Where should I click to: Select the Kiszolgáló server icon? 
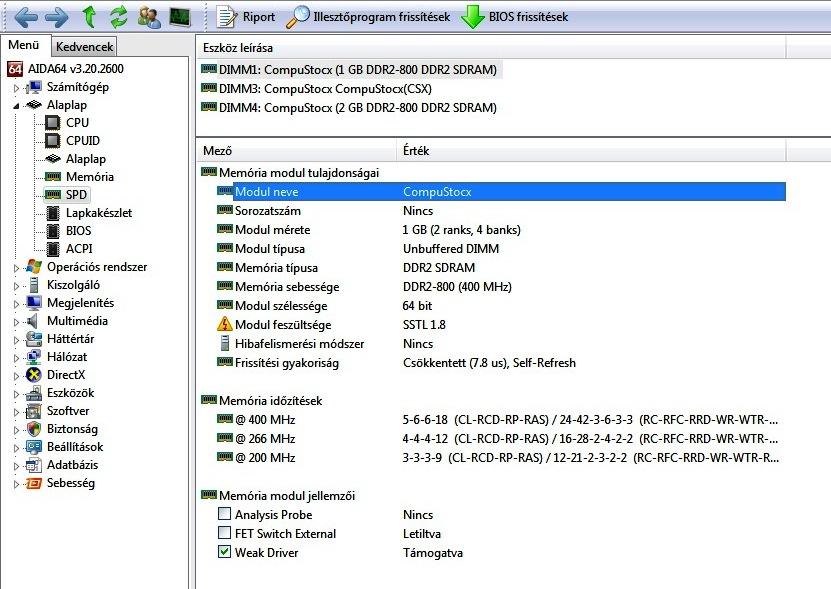point(34,285)
